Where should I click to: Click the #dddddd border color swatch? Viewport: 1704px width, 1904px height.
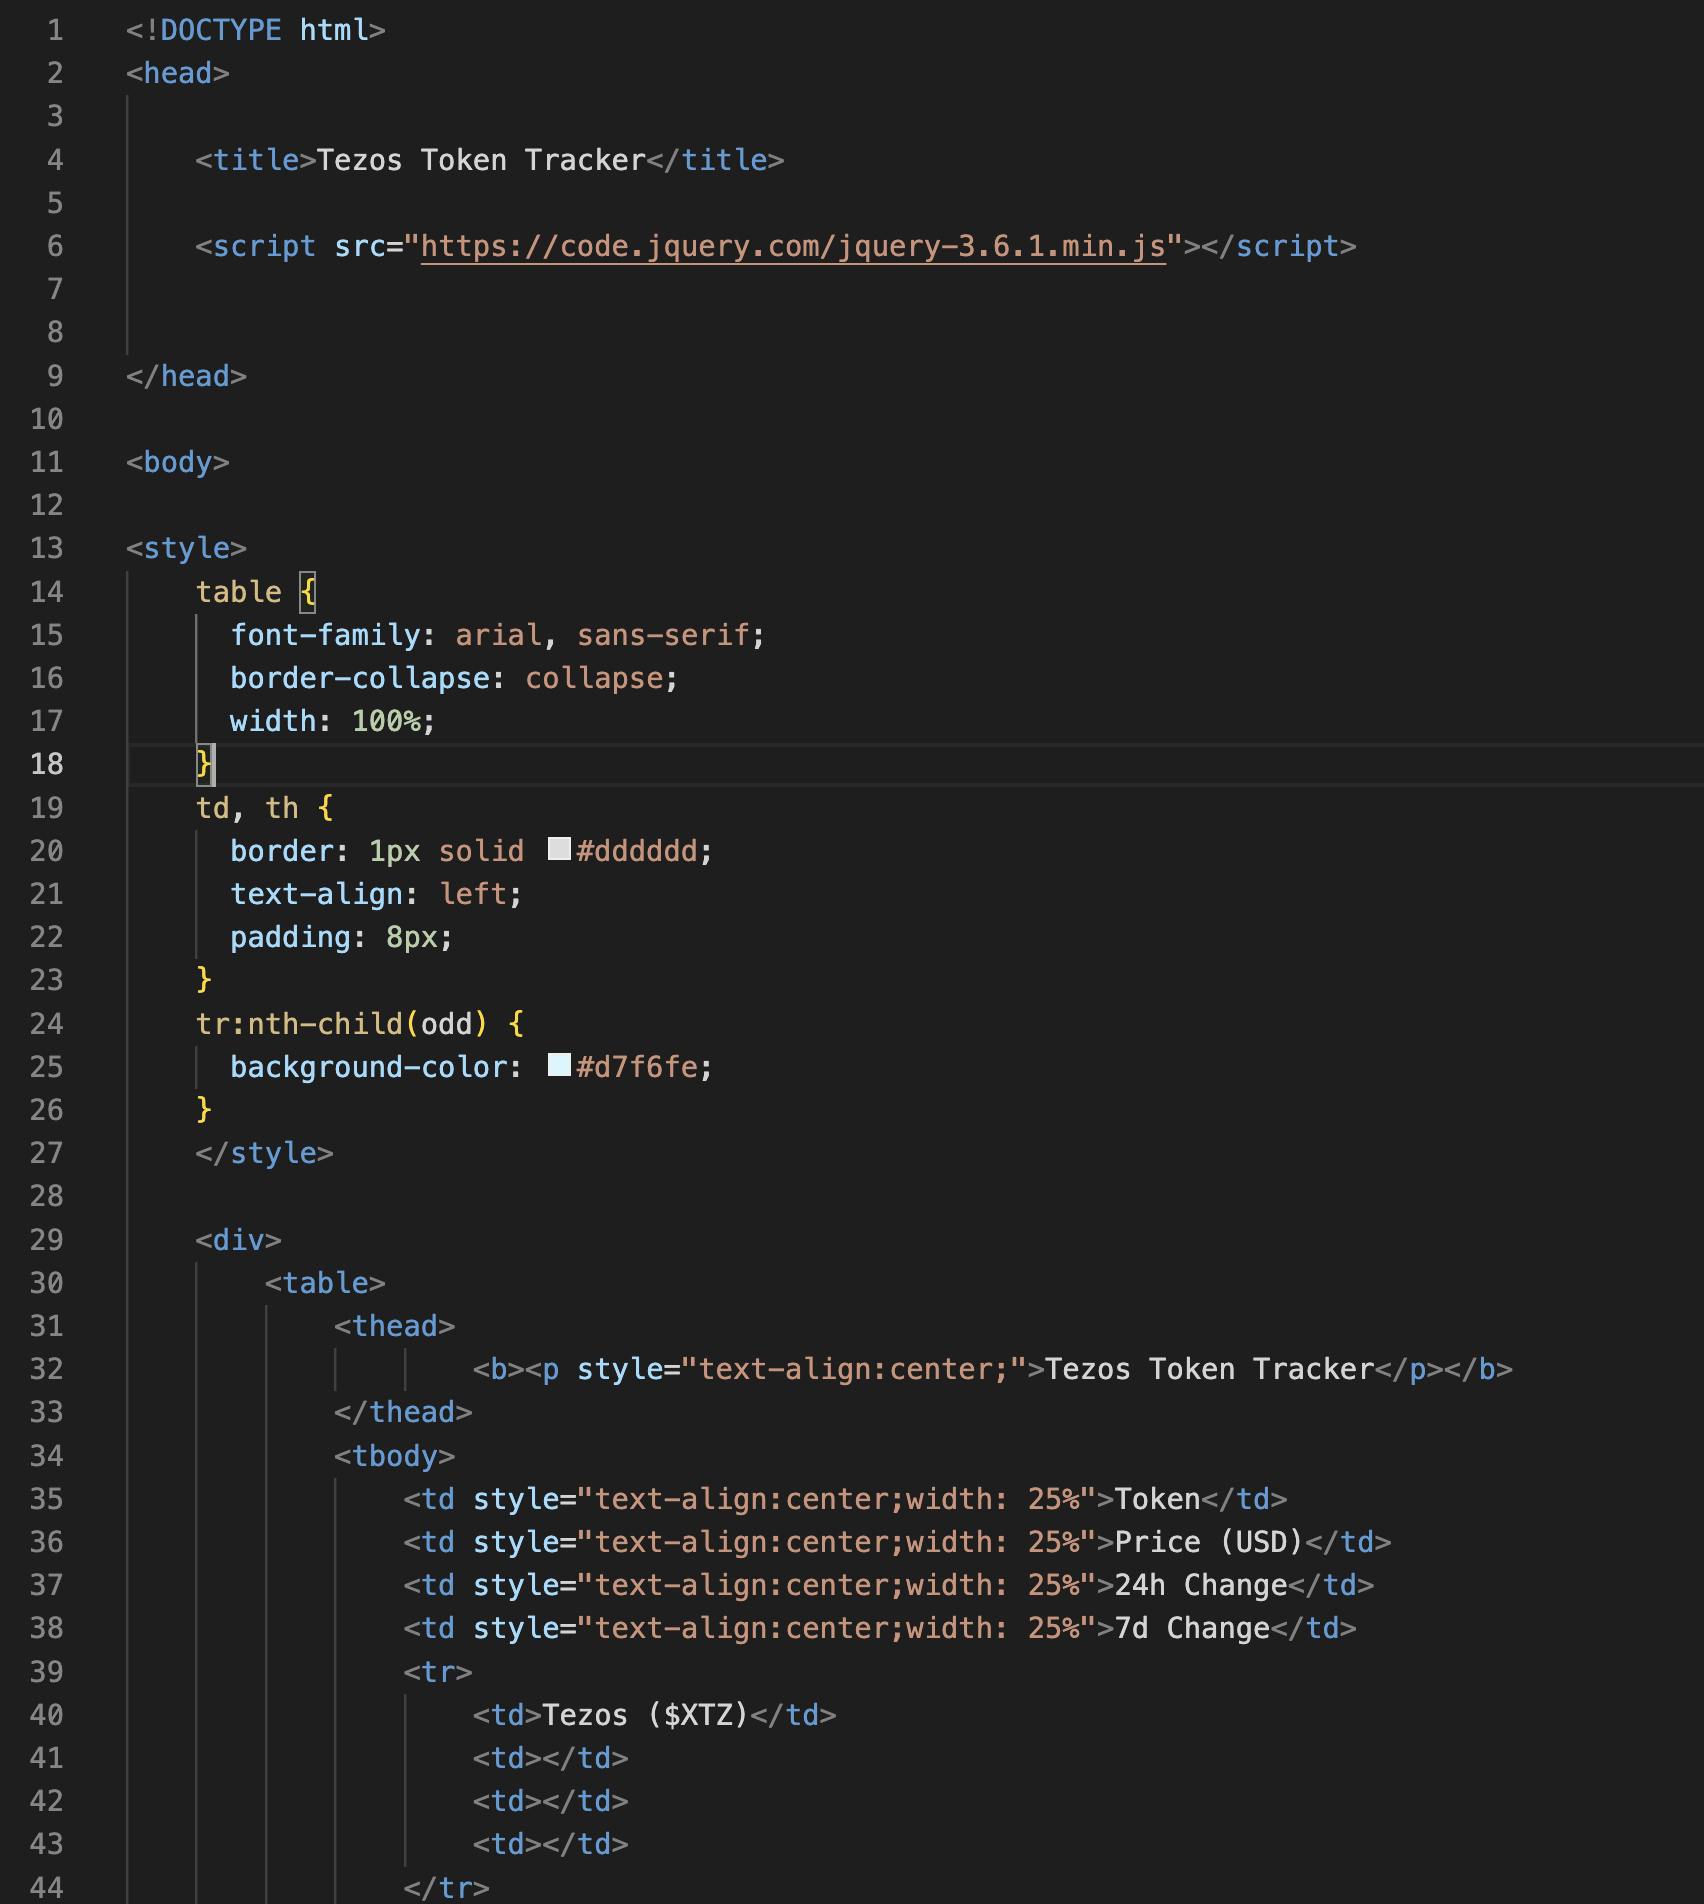pos(559,850)
